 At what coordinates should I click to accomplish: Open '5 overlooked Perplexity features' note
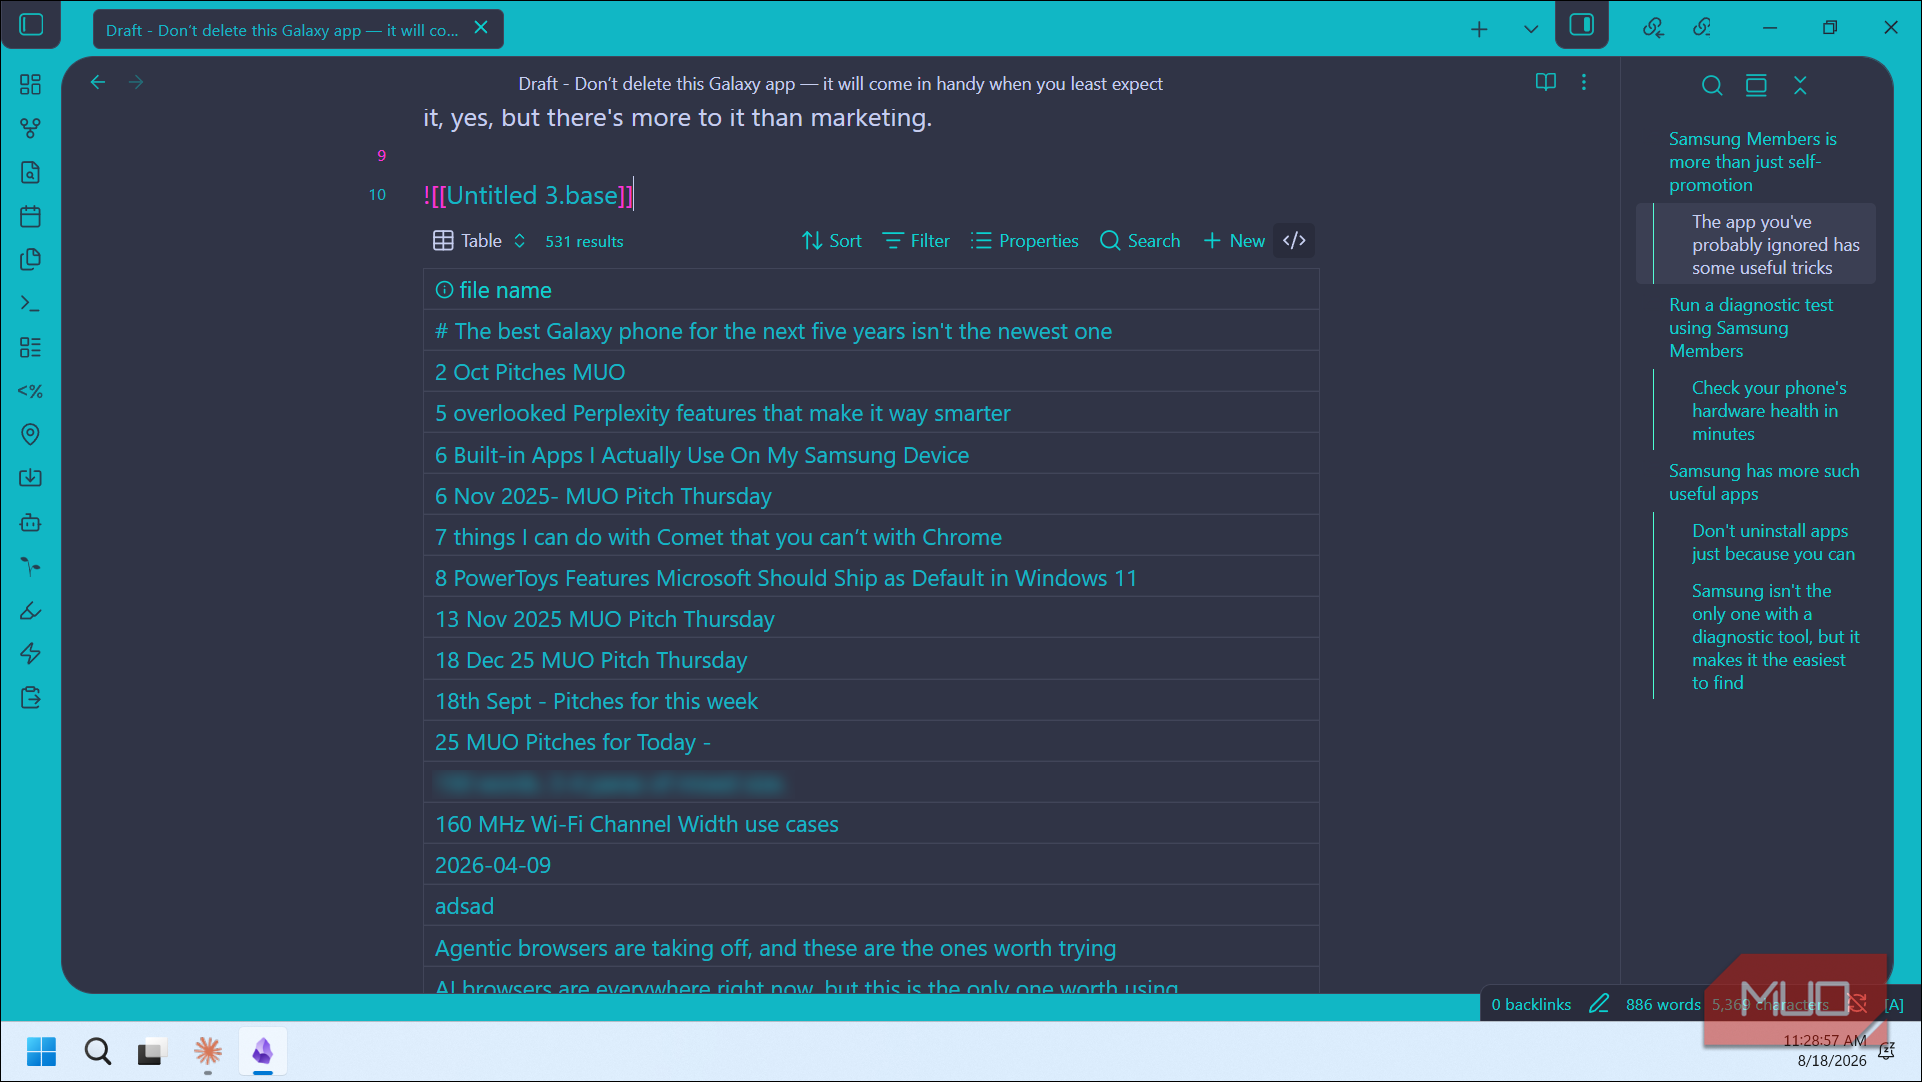pyautogui.click(x=722, y=413)
